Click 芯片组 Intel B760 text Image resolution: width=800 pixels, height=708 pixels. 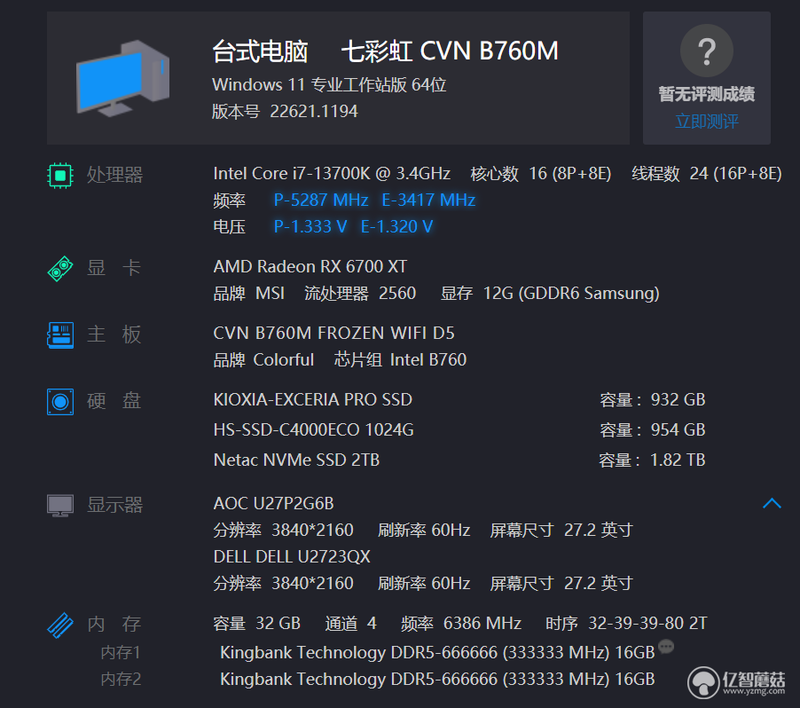401,360
